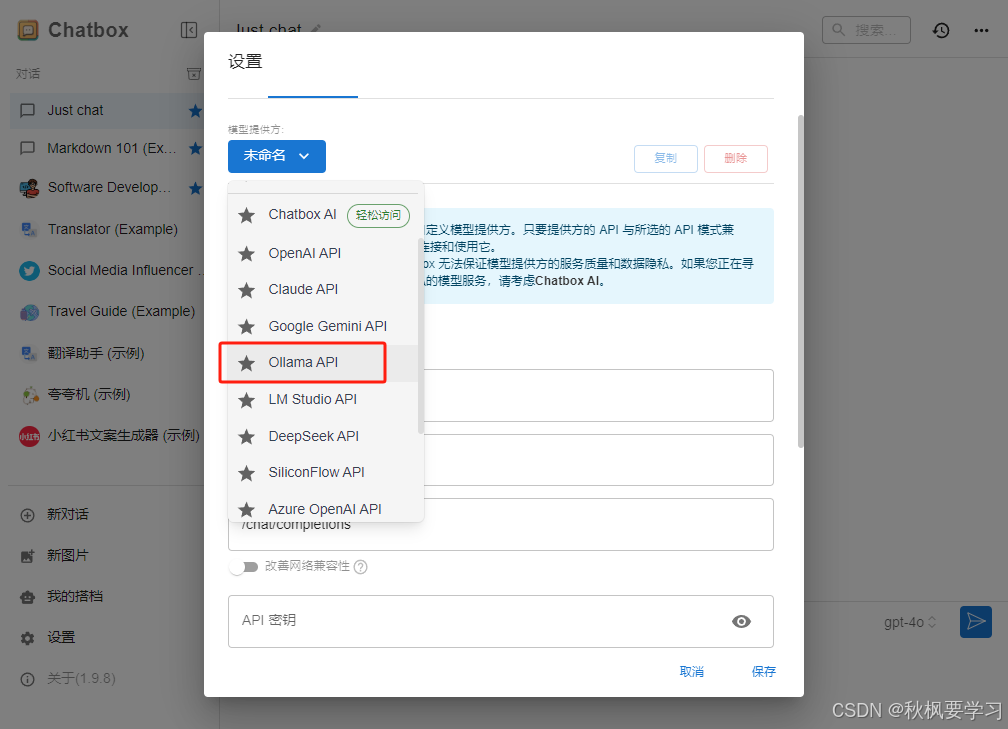
Task: Select Azure OpenAI API from provider list
Action: 323,508
